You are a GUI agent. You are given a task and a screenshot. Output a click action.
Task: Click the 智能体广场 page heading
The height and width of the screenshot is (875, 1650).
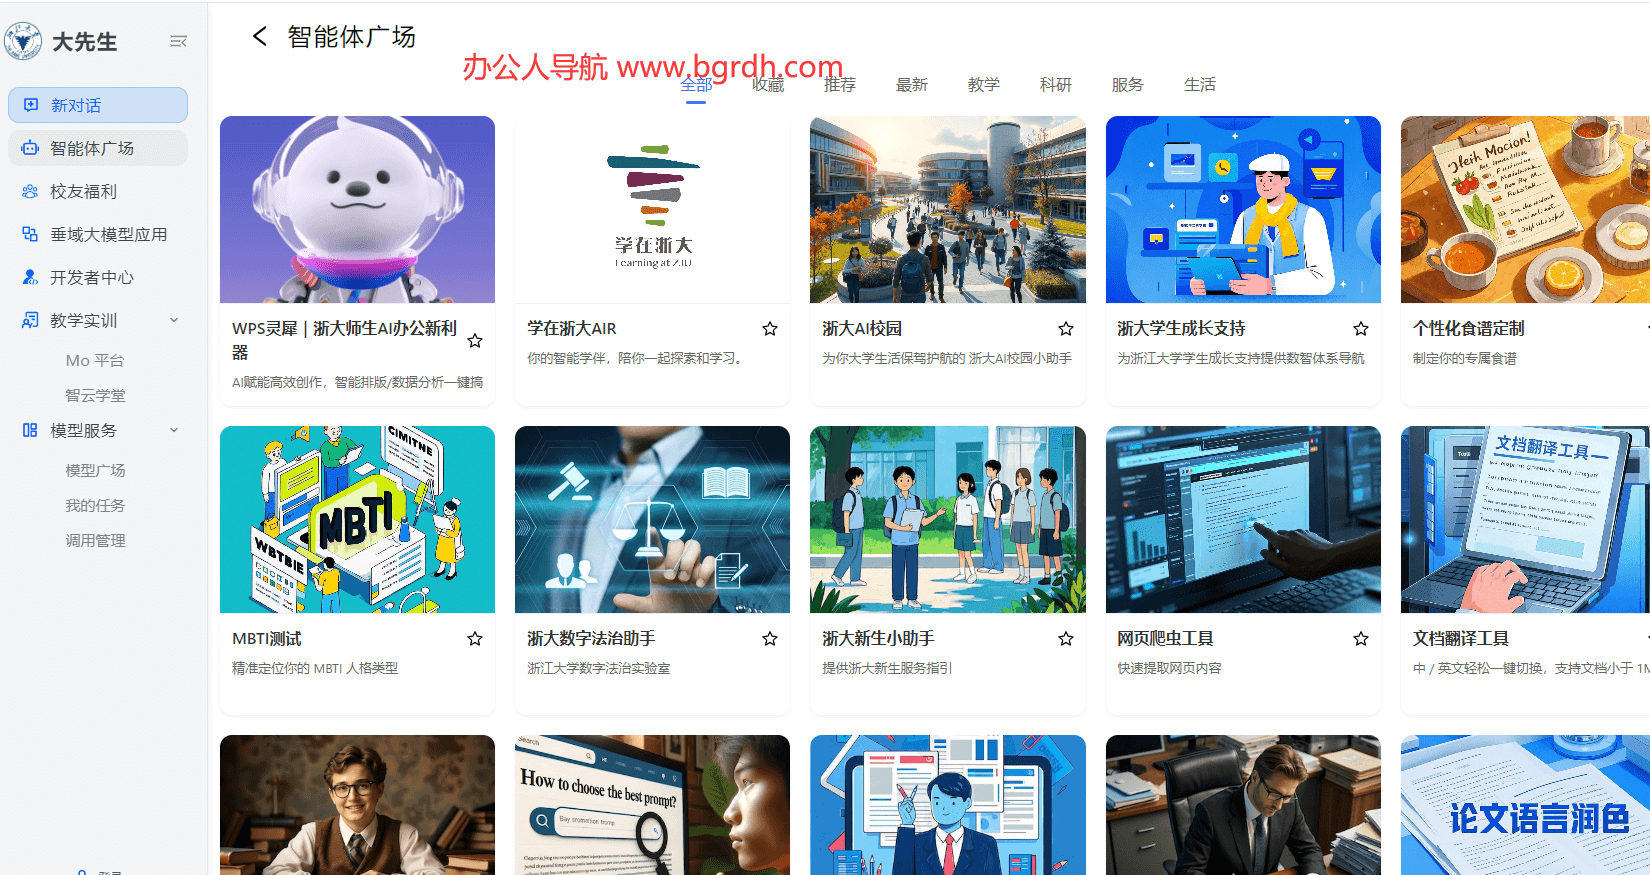click(351, 37)
